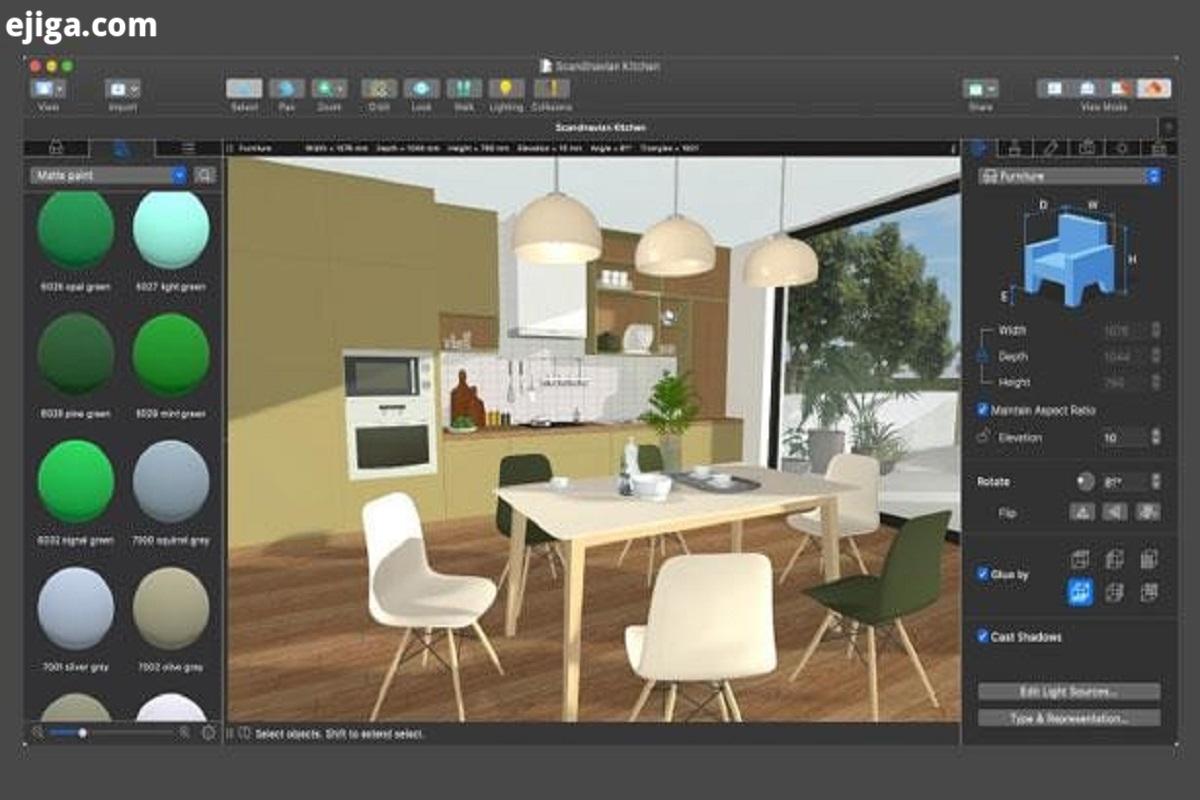The image size is (1200, 800).
Task: Uncheck Maintain Aspect Ratio
Action: coord(983,410)
